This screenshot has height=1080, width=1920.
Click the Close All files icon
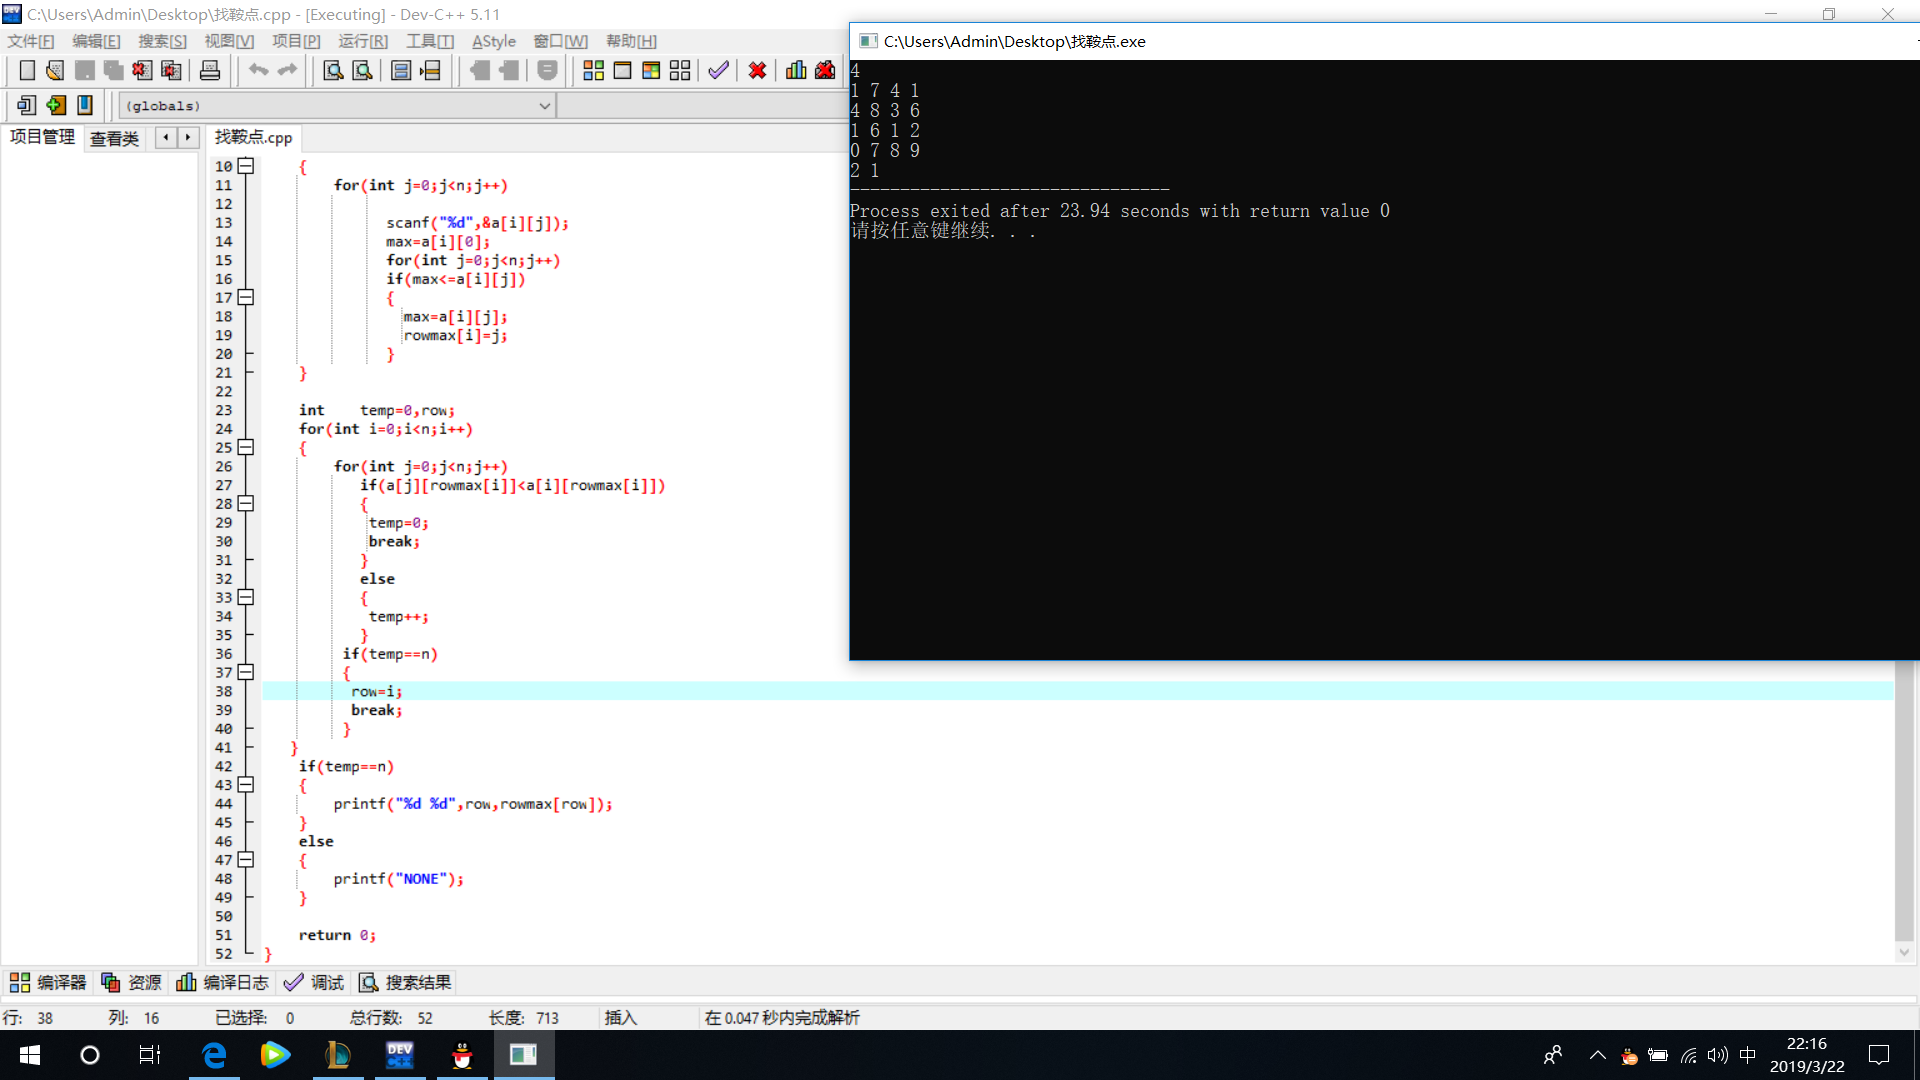(x=172, y=70)
